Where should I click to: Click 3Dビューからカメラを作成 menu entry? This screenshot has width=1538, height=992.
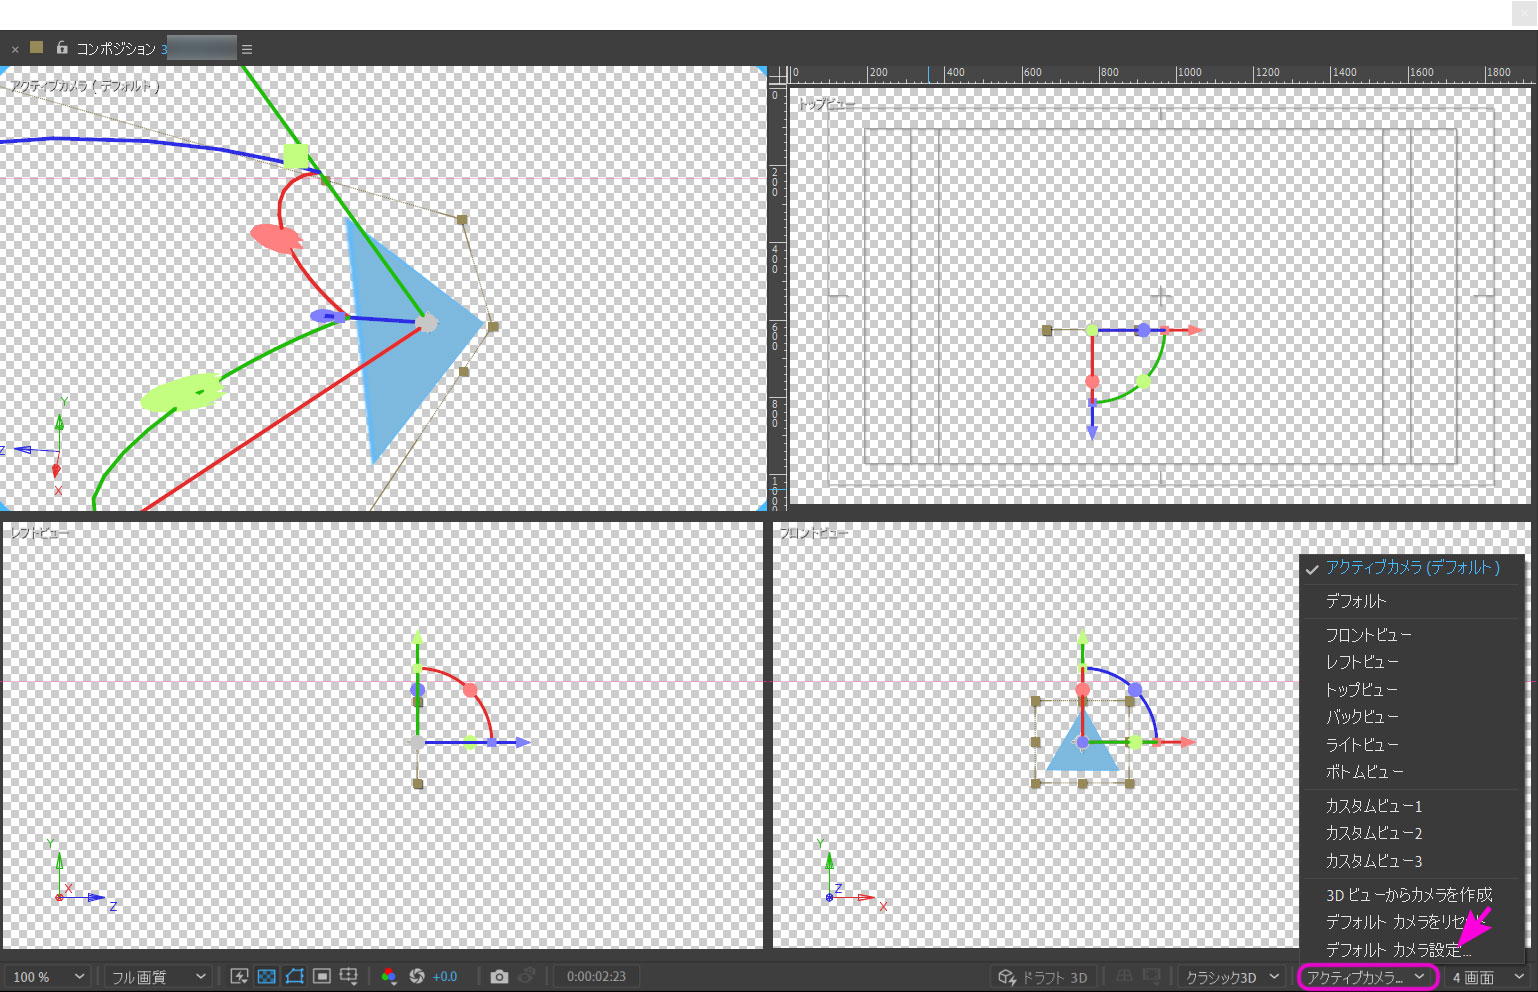[1408, 895]
